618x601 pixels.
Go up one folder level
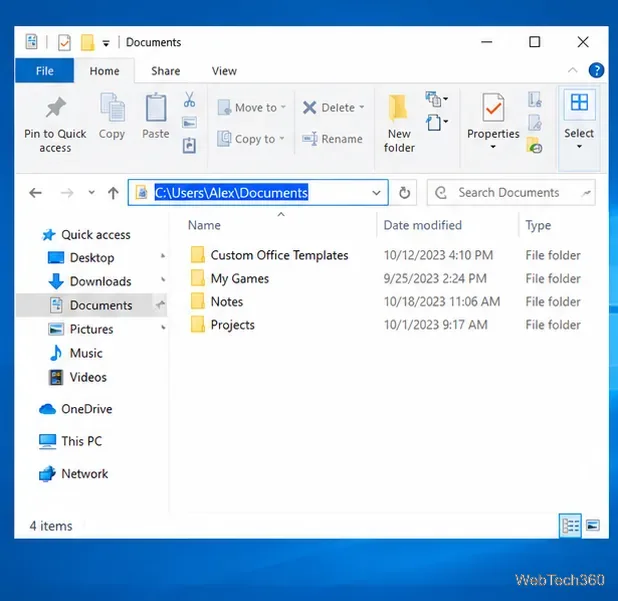(113, 193)
